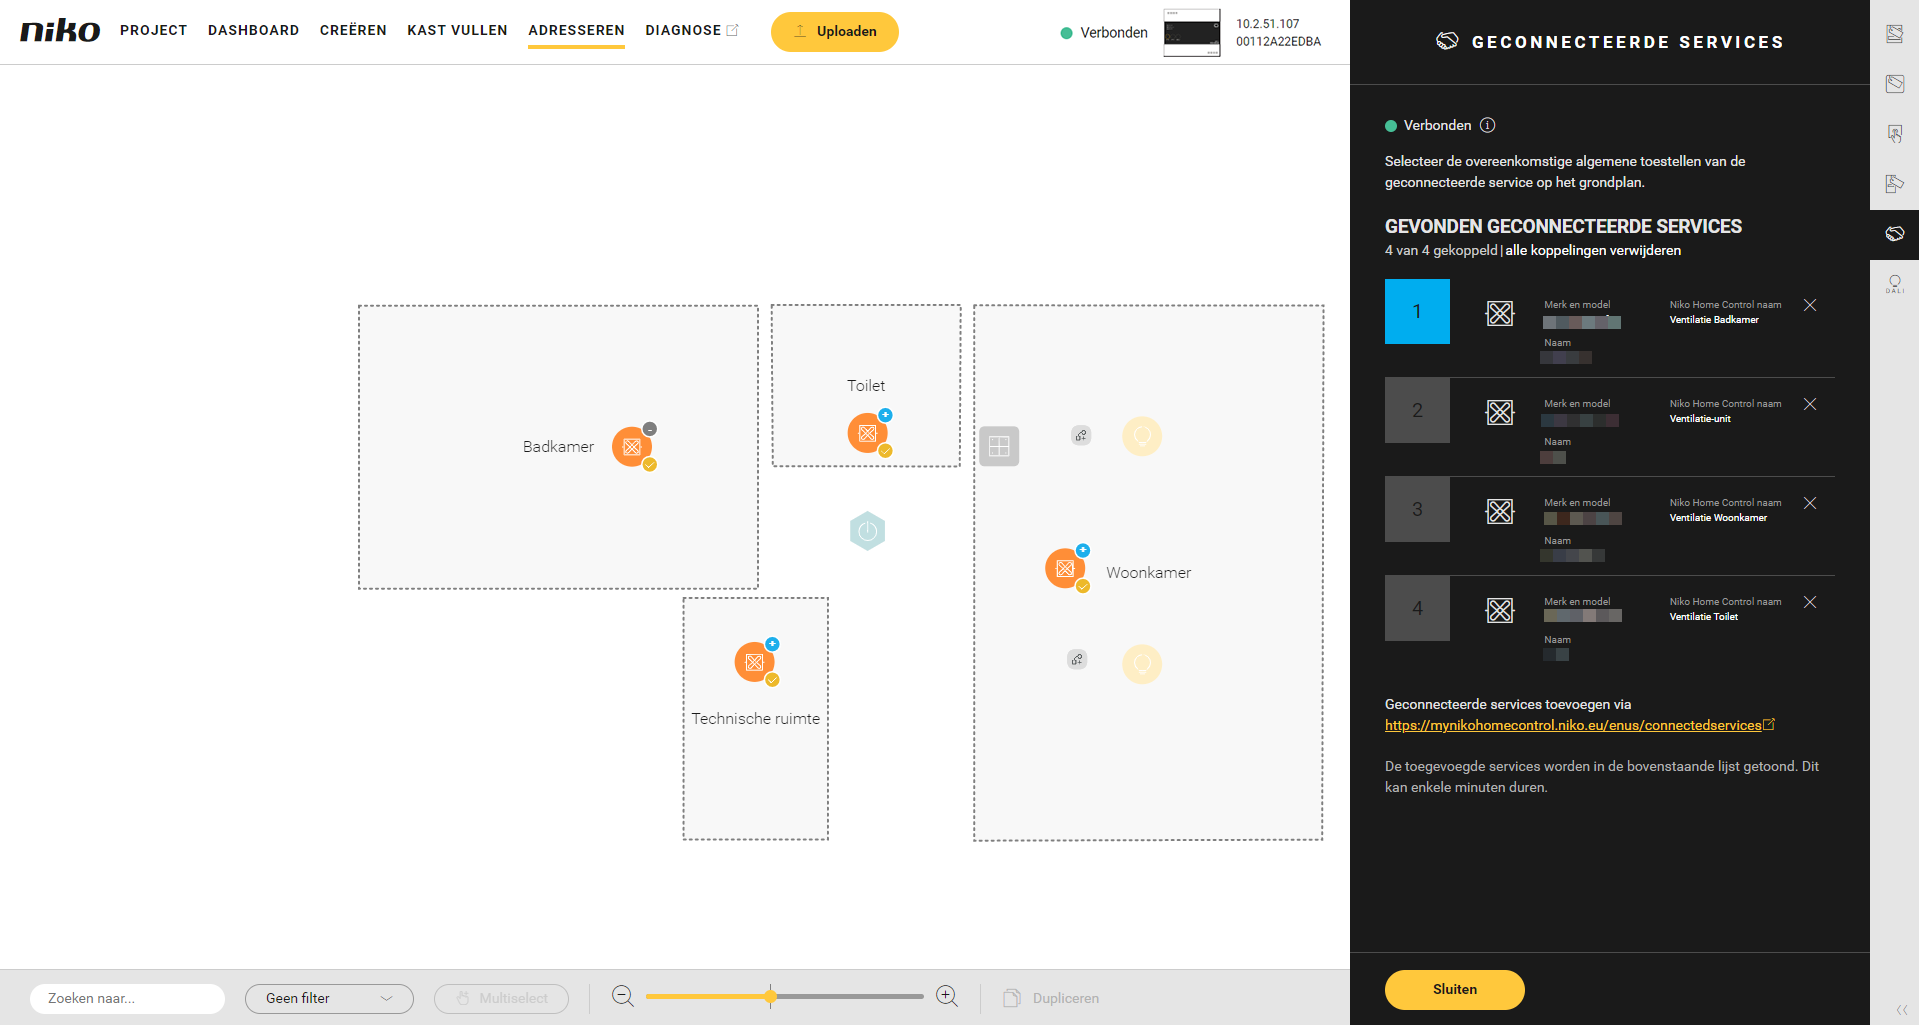1919x1025 pixels.
Task: Click the Verbonden status in header
Action: click(1104, 32)
